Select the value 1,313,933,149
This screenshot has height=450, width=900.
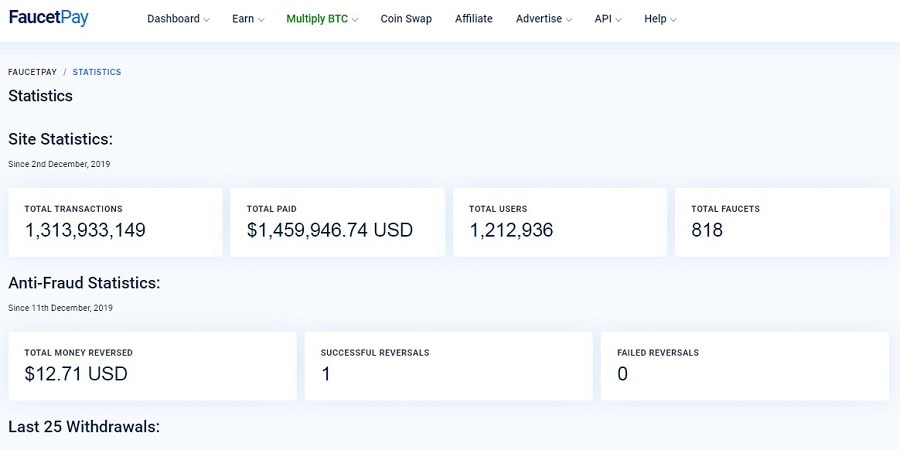click(x=85, y=230)
